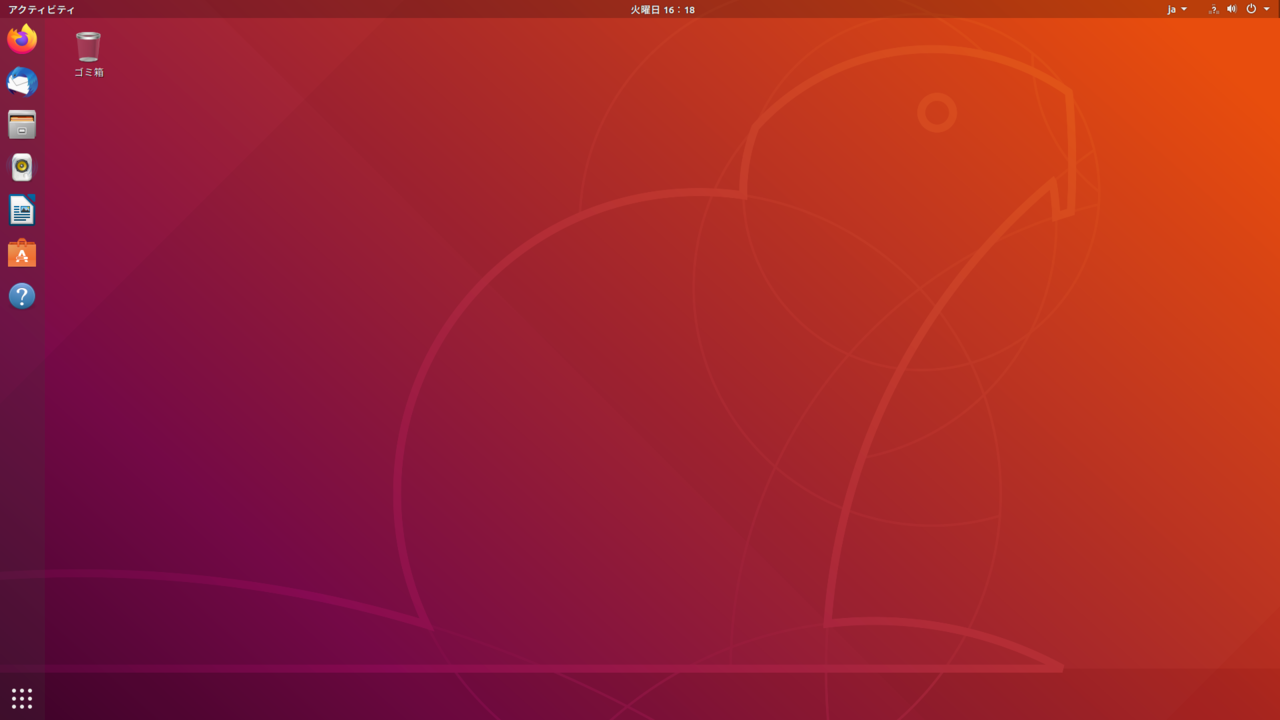Launch Rhythmbox music player
Image resolution: width=1280 pixels, height=720 pixels.
coord(22,167)
